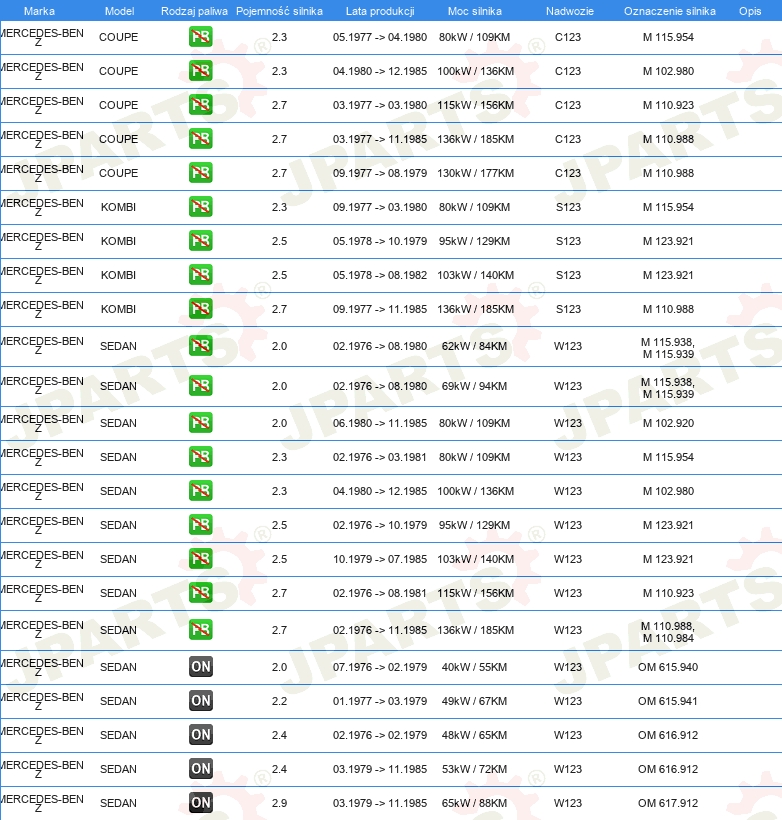Image resolution: width=782 pixels, height=820 pixels.
Task: Click the Moc silnika column header
Action: (474, 11)
